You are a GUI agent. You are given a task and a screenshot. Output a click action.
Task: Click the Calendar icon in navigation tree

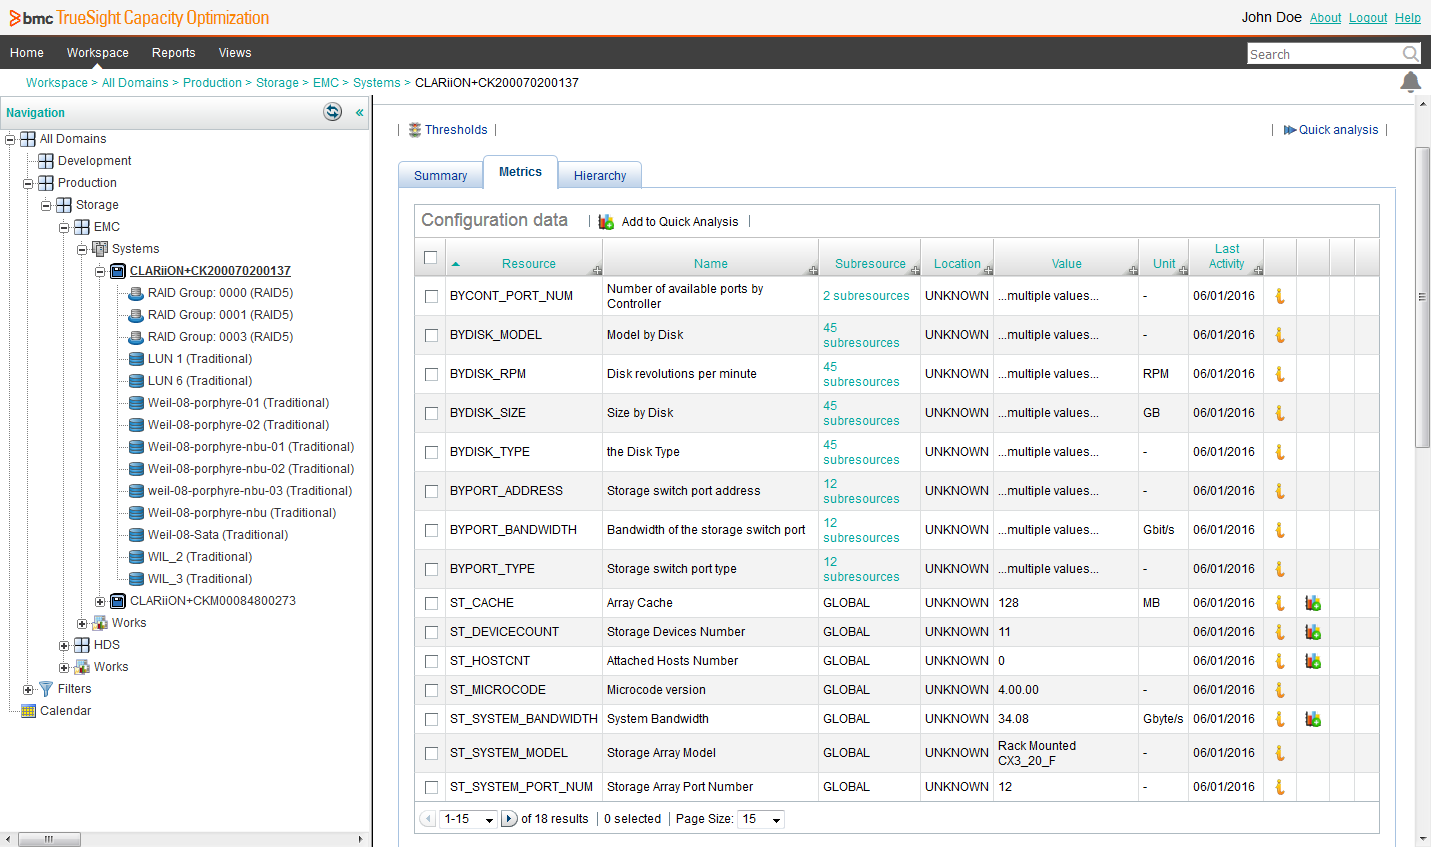coord(28,711)
